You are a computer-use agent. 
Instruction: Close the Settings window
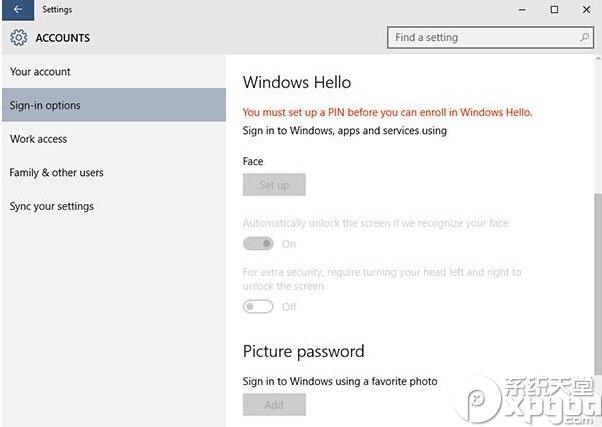click(x=585, y=9)
